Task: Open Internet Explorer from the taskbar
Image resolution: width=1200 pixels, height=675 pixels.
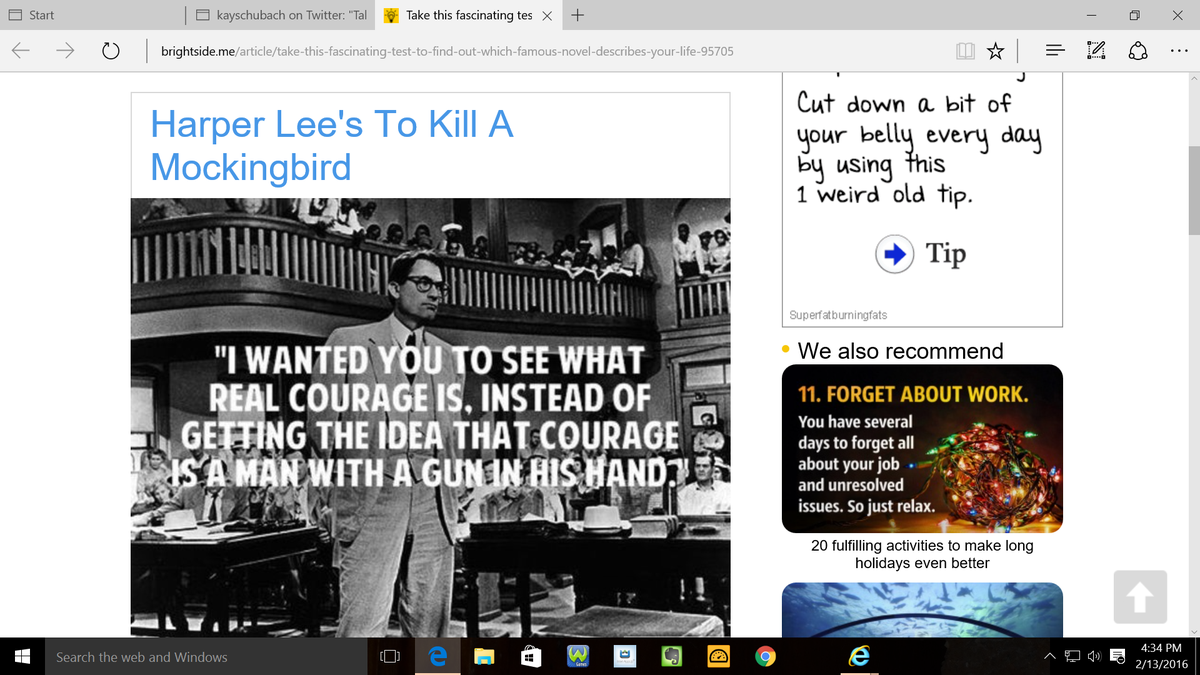Action: click(859, 657)
